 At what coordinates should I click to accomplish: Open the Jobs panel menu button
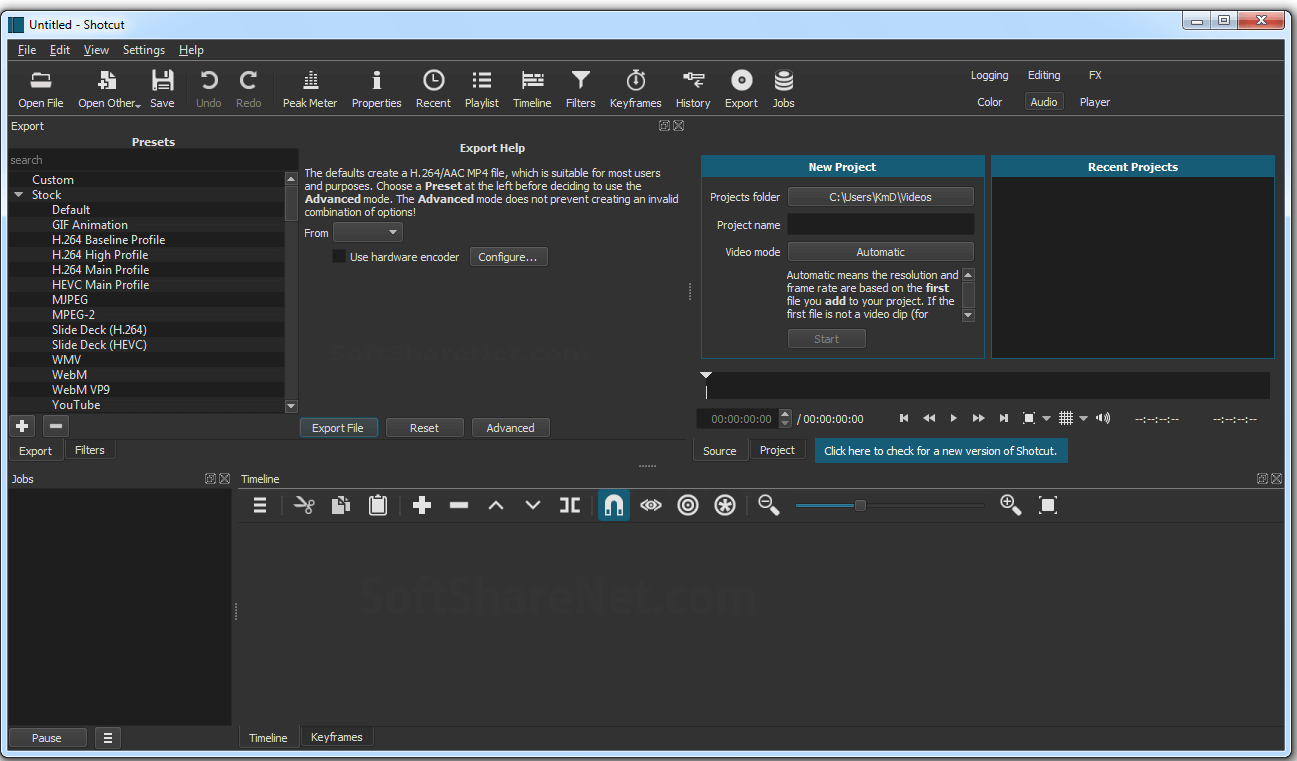[108, 738]
